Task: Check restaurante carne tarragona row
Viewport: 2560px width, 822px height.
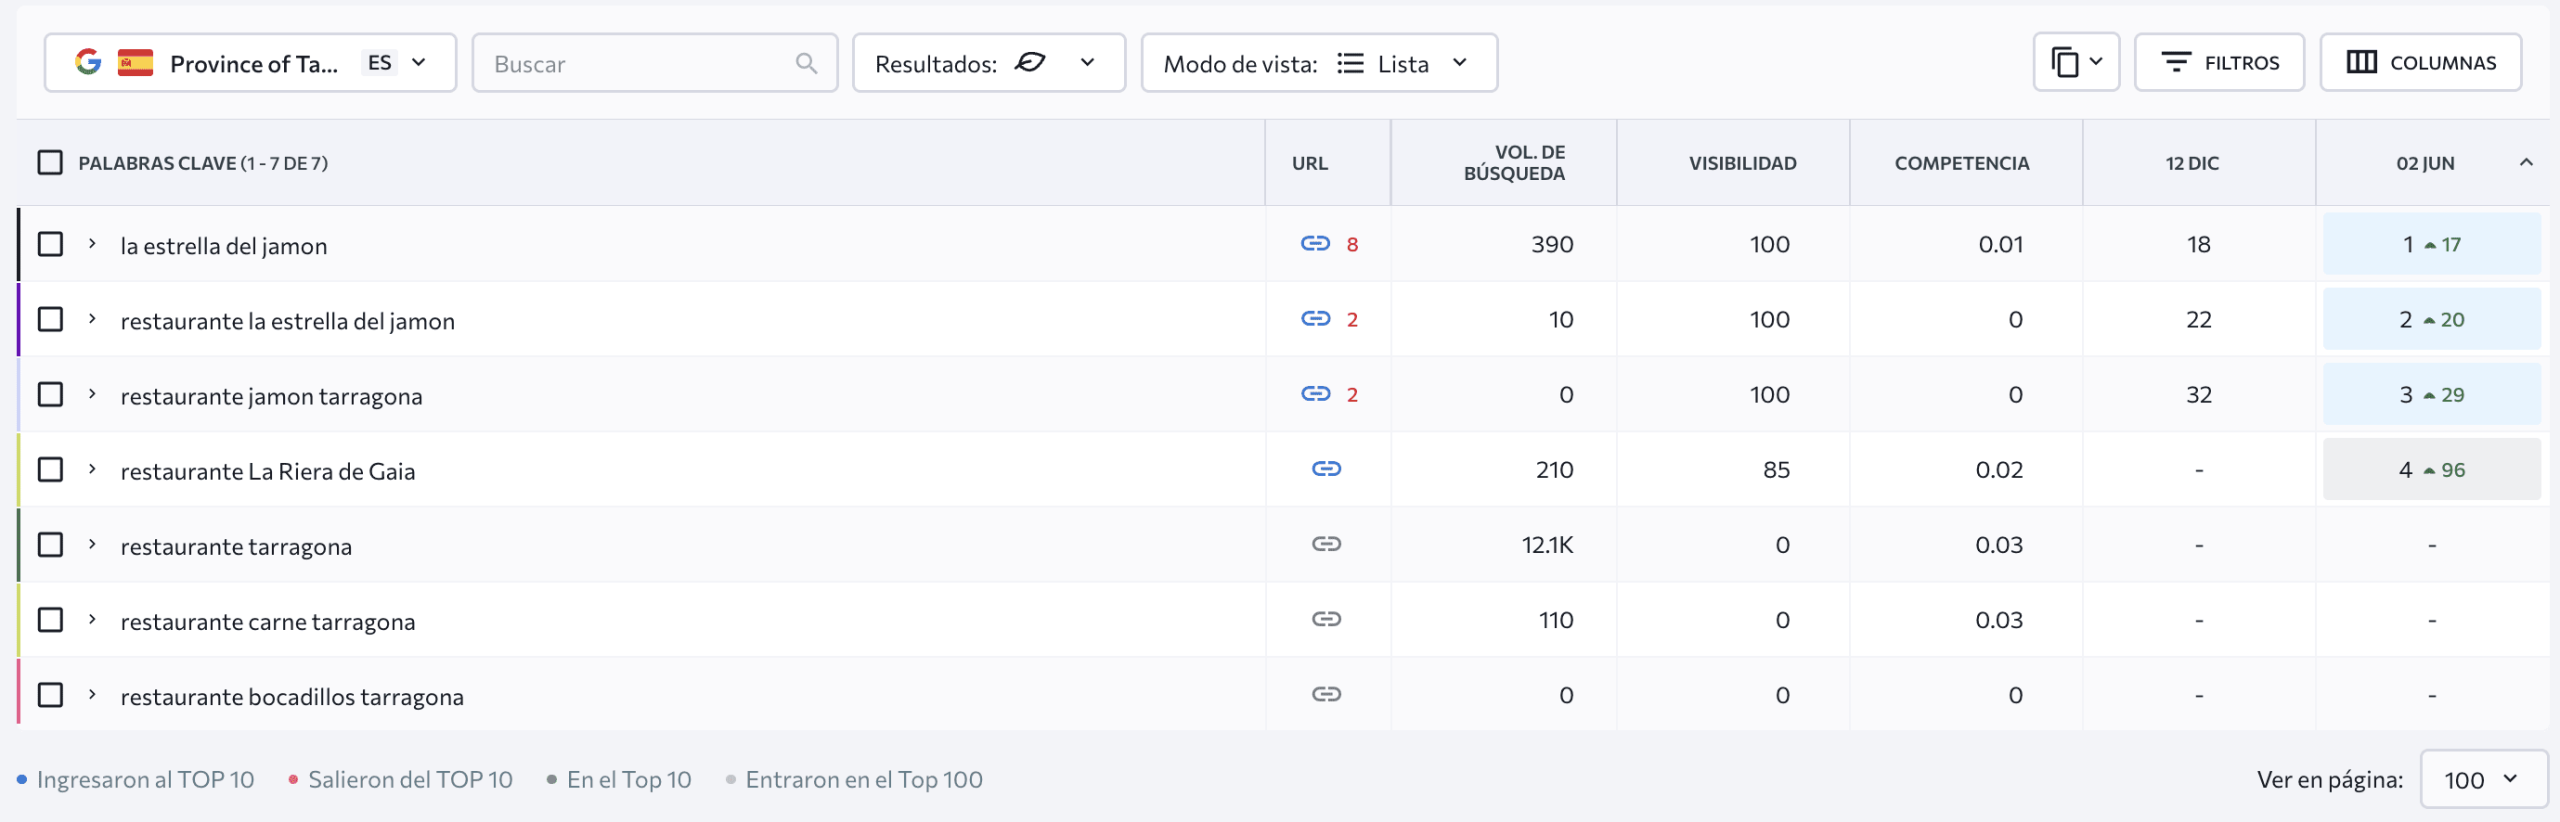Action: coord(50,620)
